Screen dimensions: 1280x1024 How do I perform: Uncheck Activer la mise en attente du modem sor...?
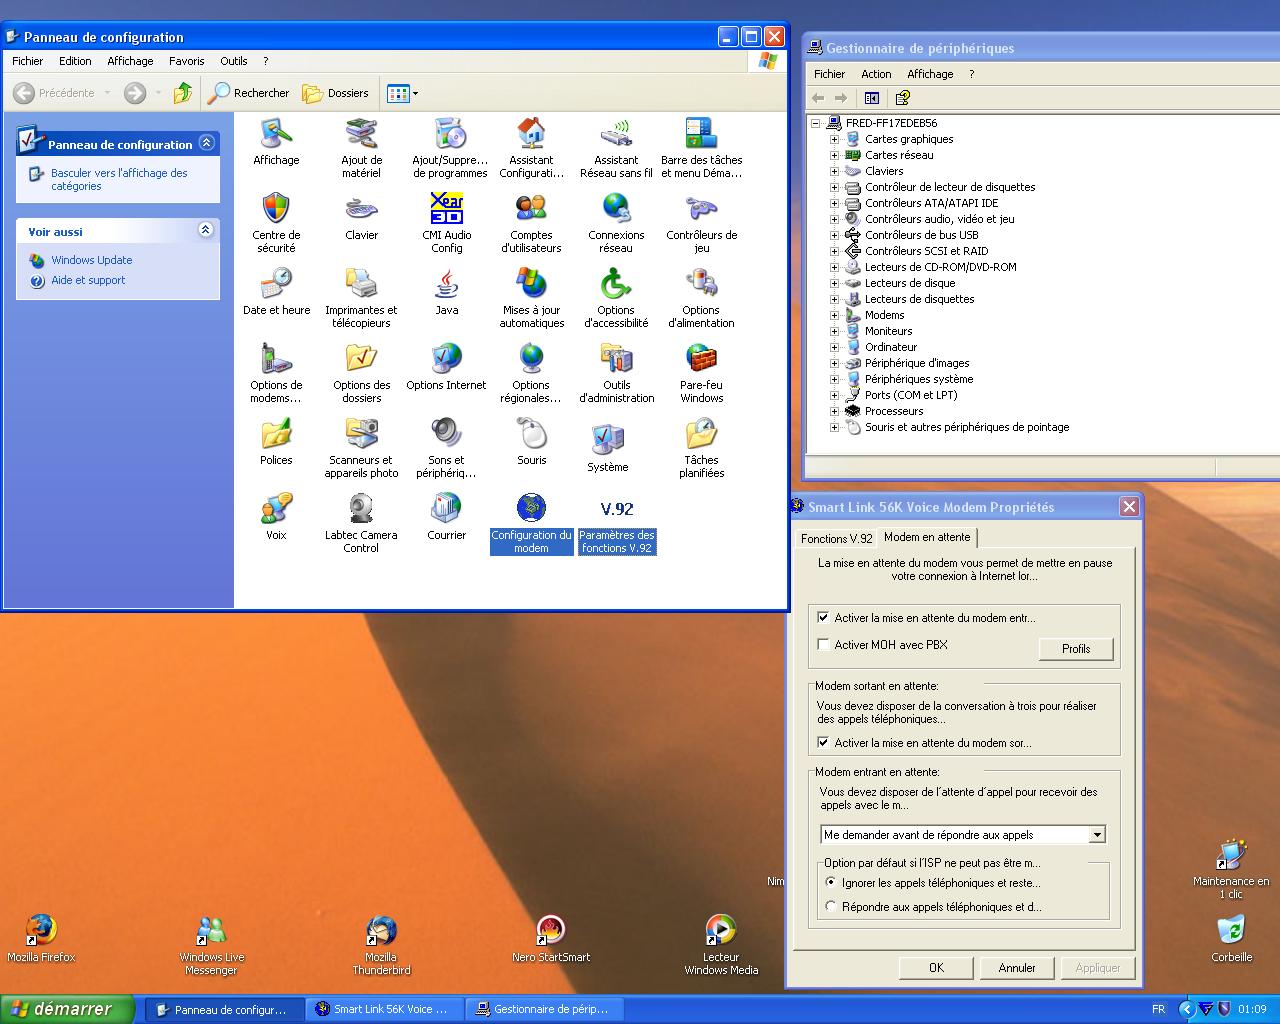tap(823, 743)
